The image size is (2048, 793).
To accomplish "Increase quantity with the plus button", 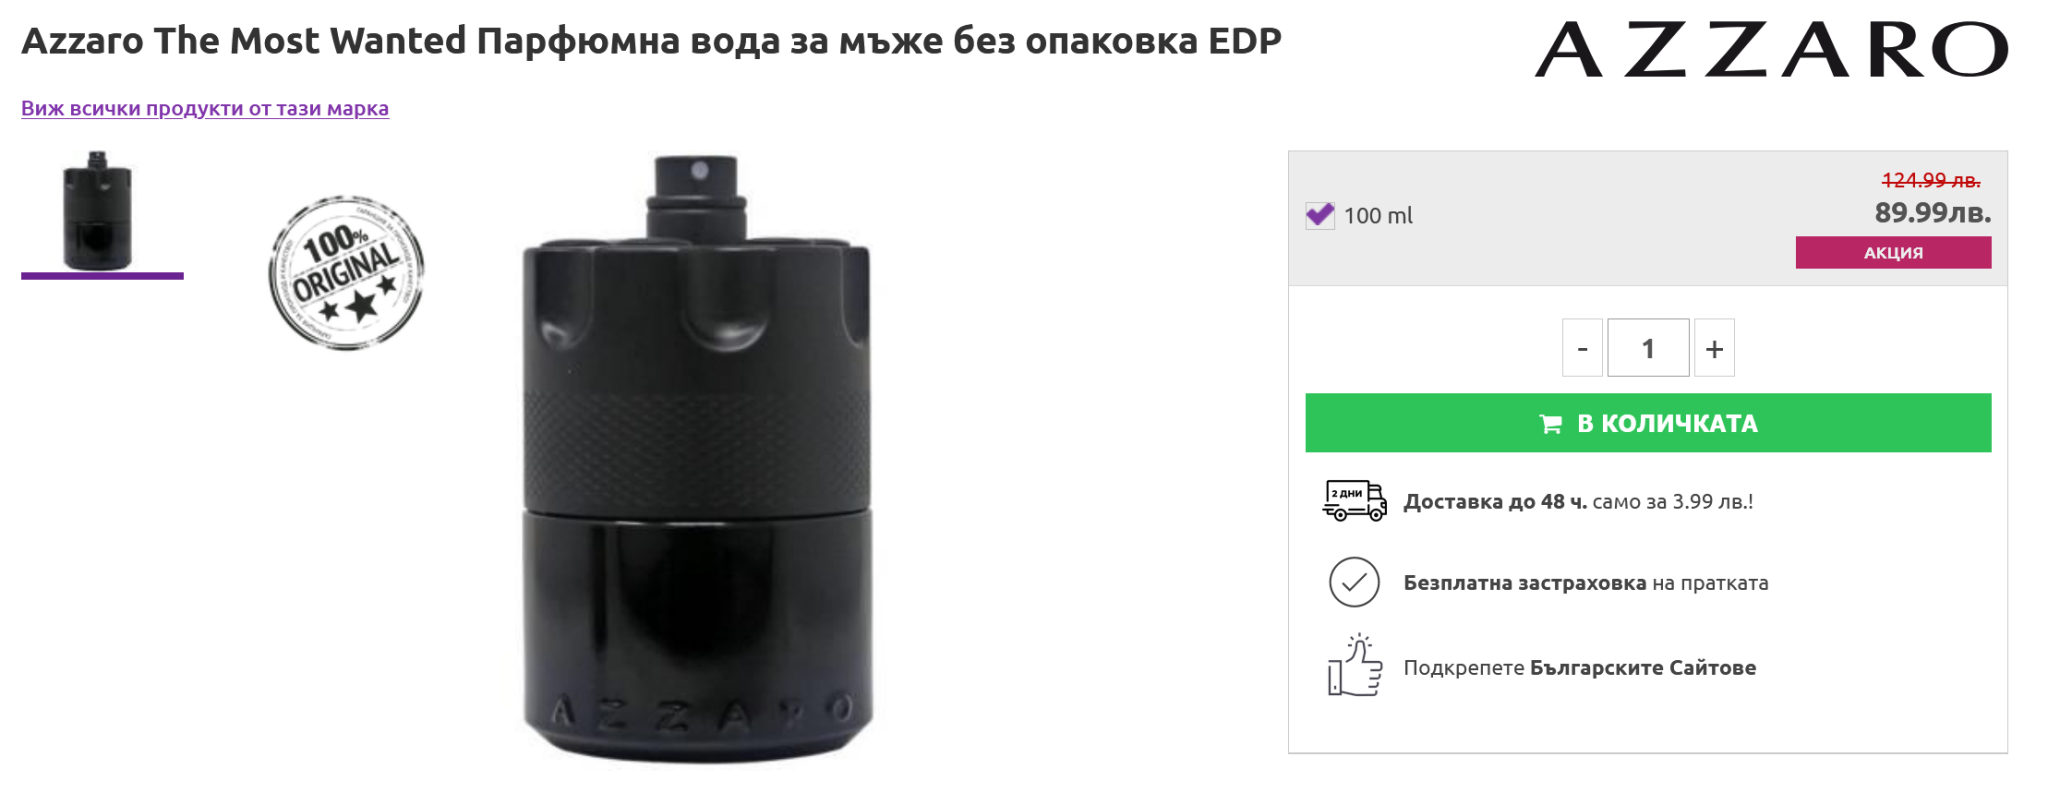I will [1714, 348].
